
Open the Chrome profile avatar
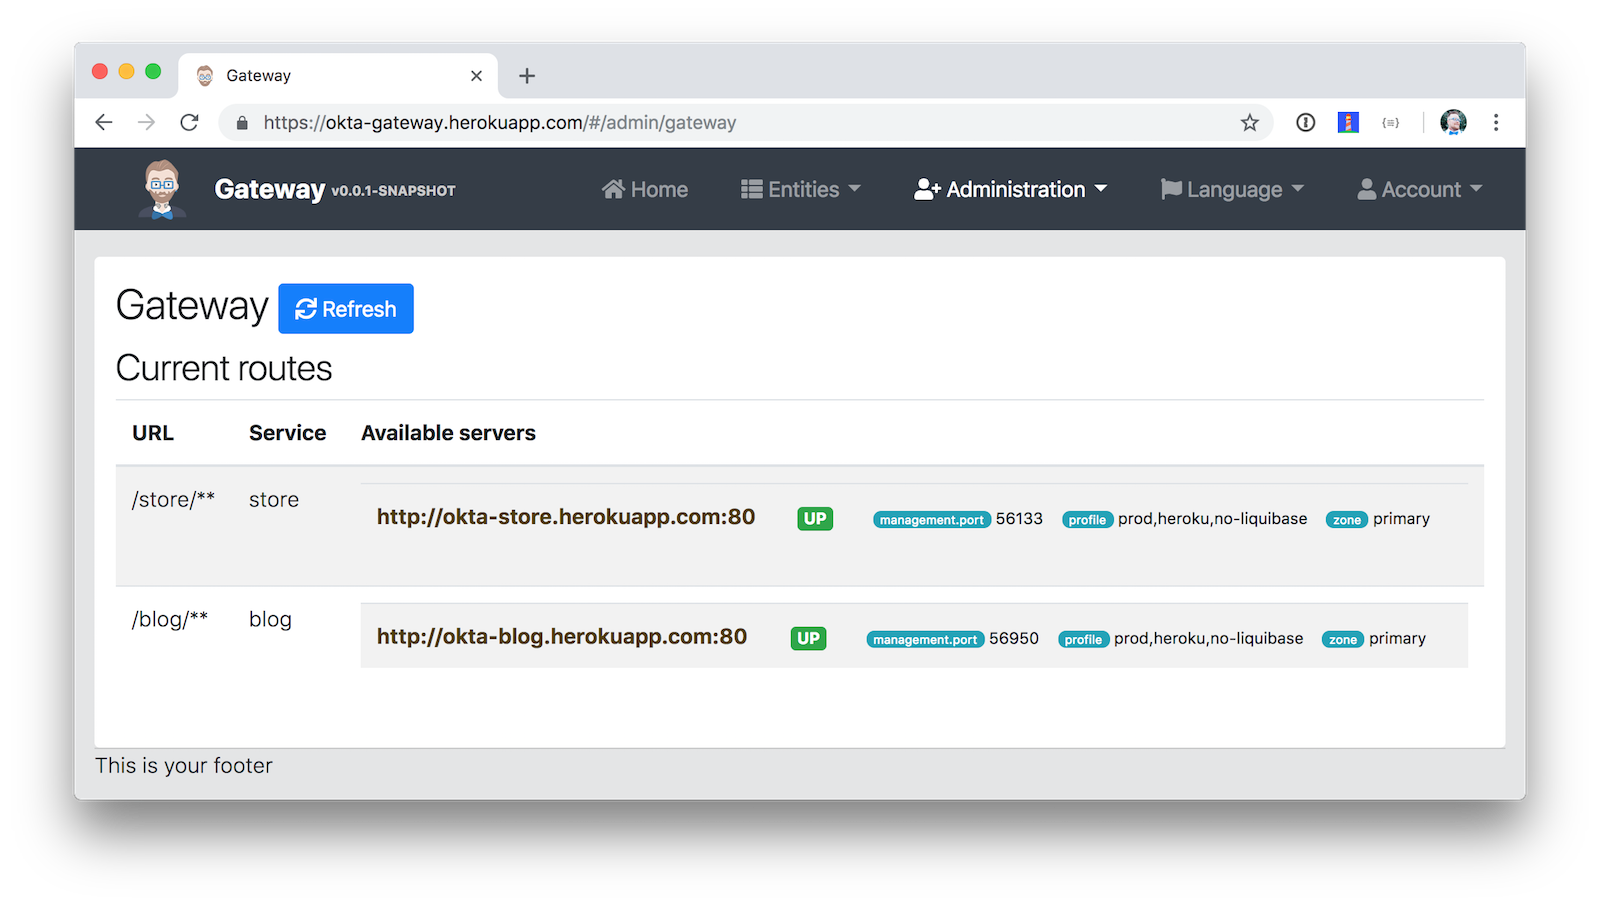[1453, 123]
